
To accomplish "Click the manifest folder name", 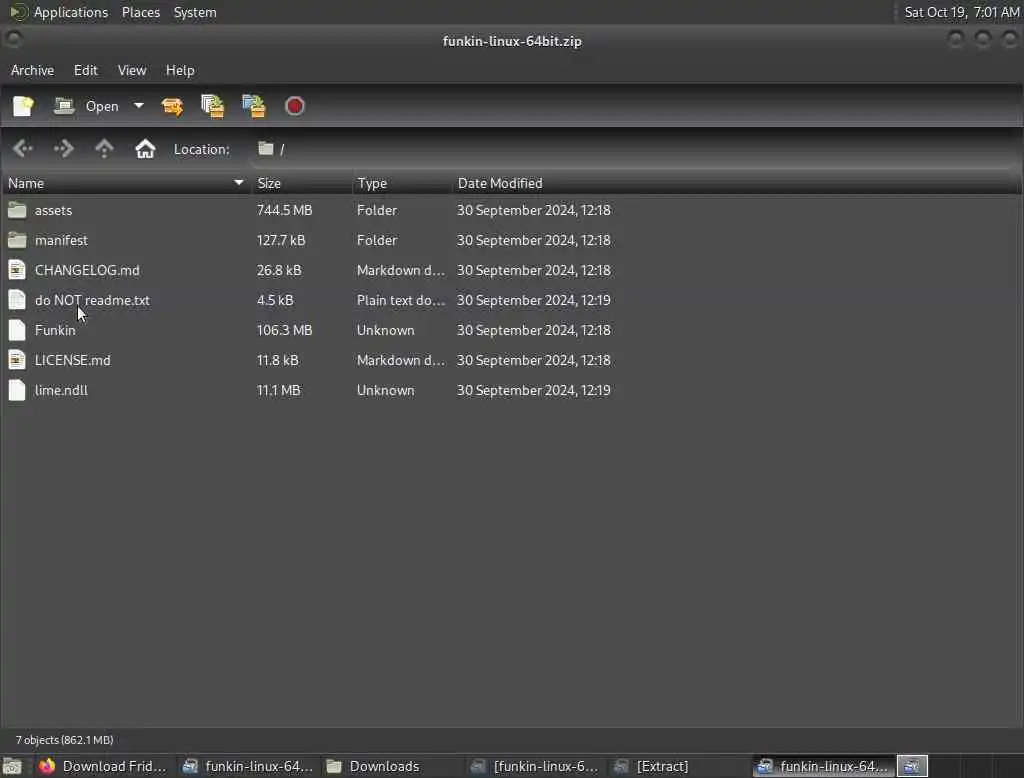I will click(61, 240).
